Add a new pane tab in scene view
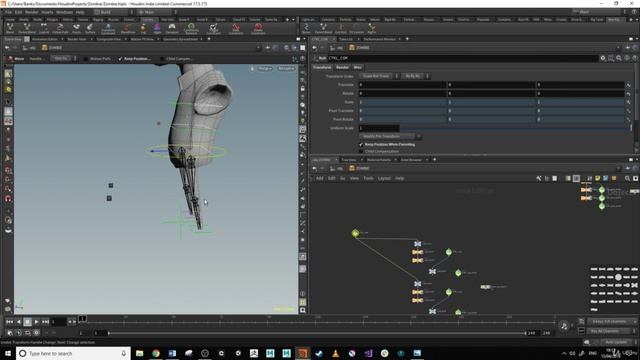Viewport: 640px width, 360px height. pyautogui.click(x=209, y=39)
